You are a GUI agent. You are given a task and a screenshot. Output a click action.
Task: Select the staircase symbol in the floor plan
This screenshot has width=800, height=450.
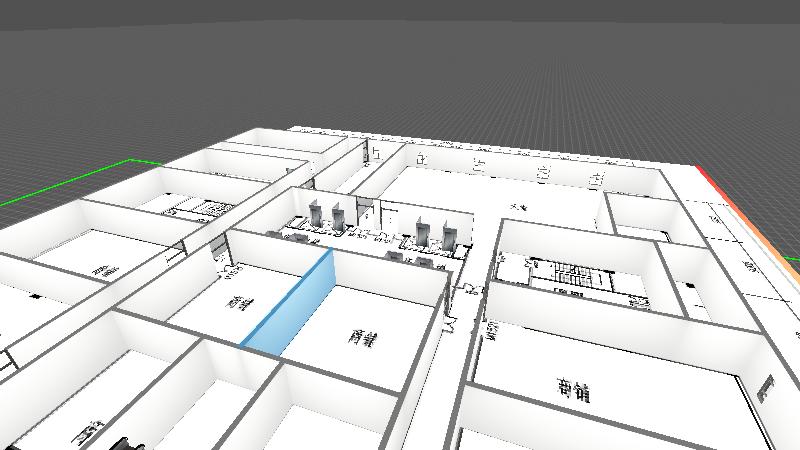click(x=572, y=273)
